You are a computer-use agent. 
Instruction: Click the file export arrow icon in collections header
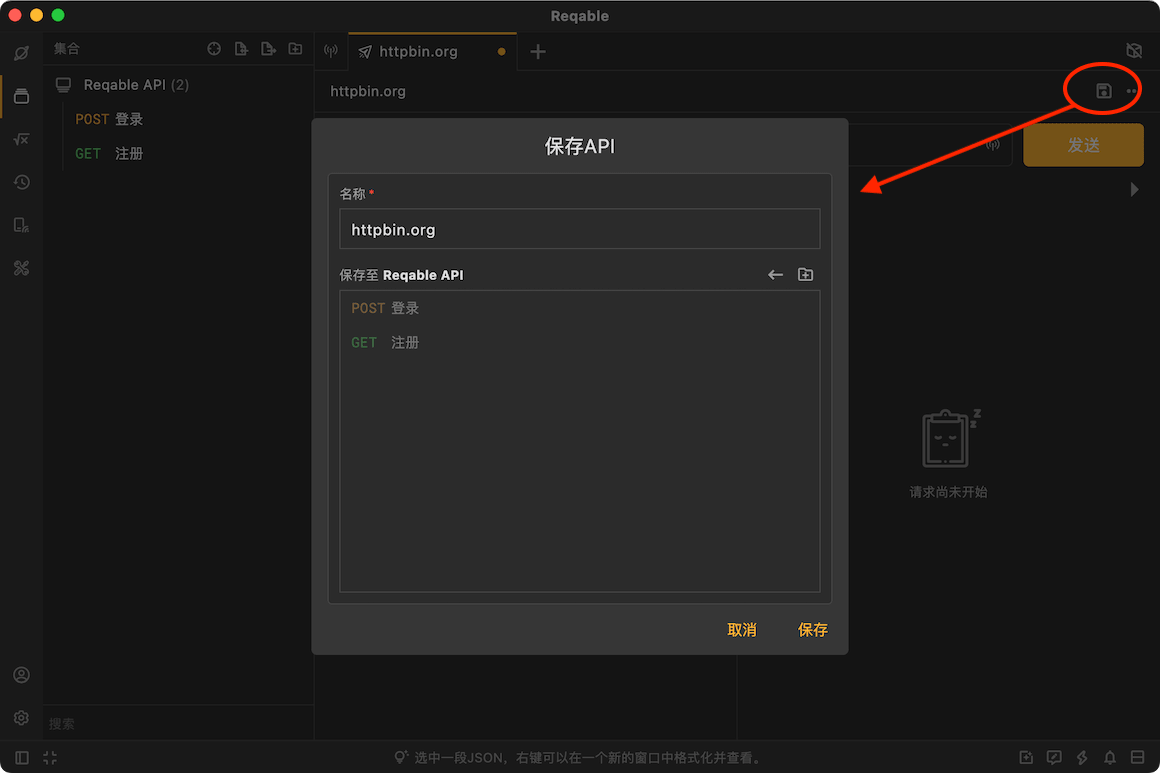click(x=269, y=49)
